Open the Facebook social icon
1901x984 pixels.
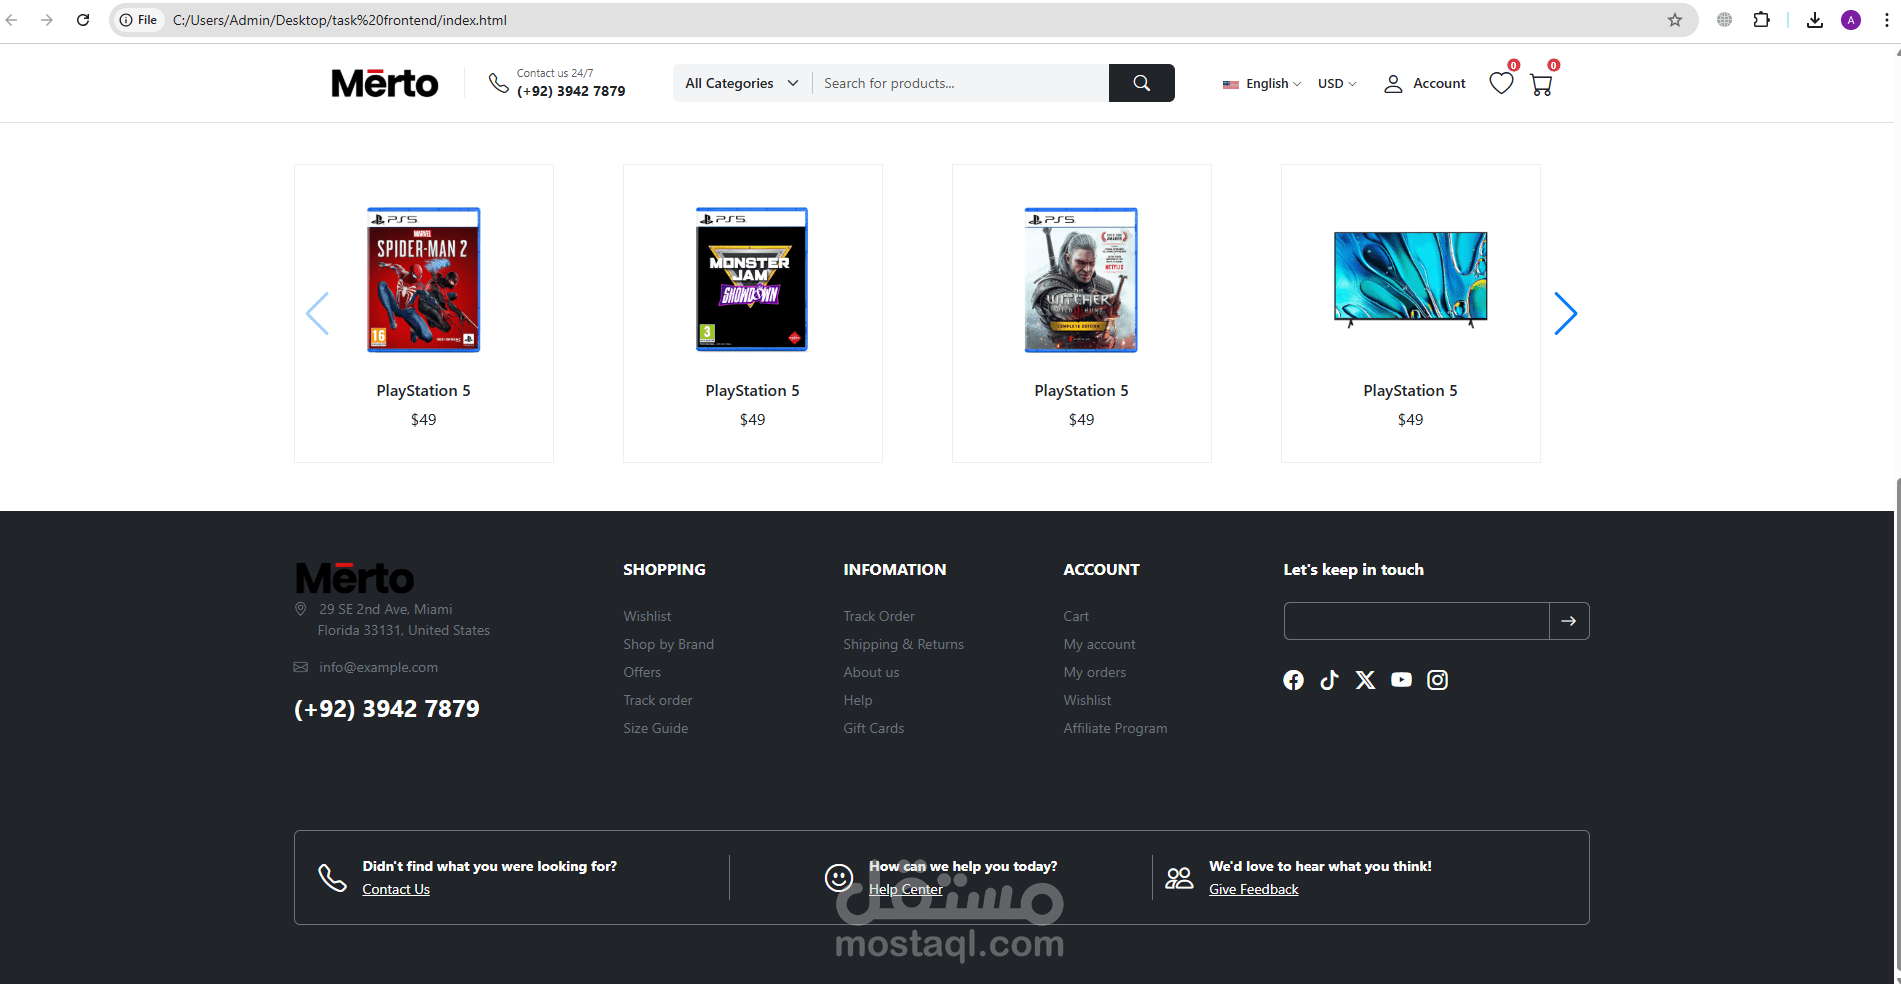point(1293,680)
